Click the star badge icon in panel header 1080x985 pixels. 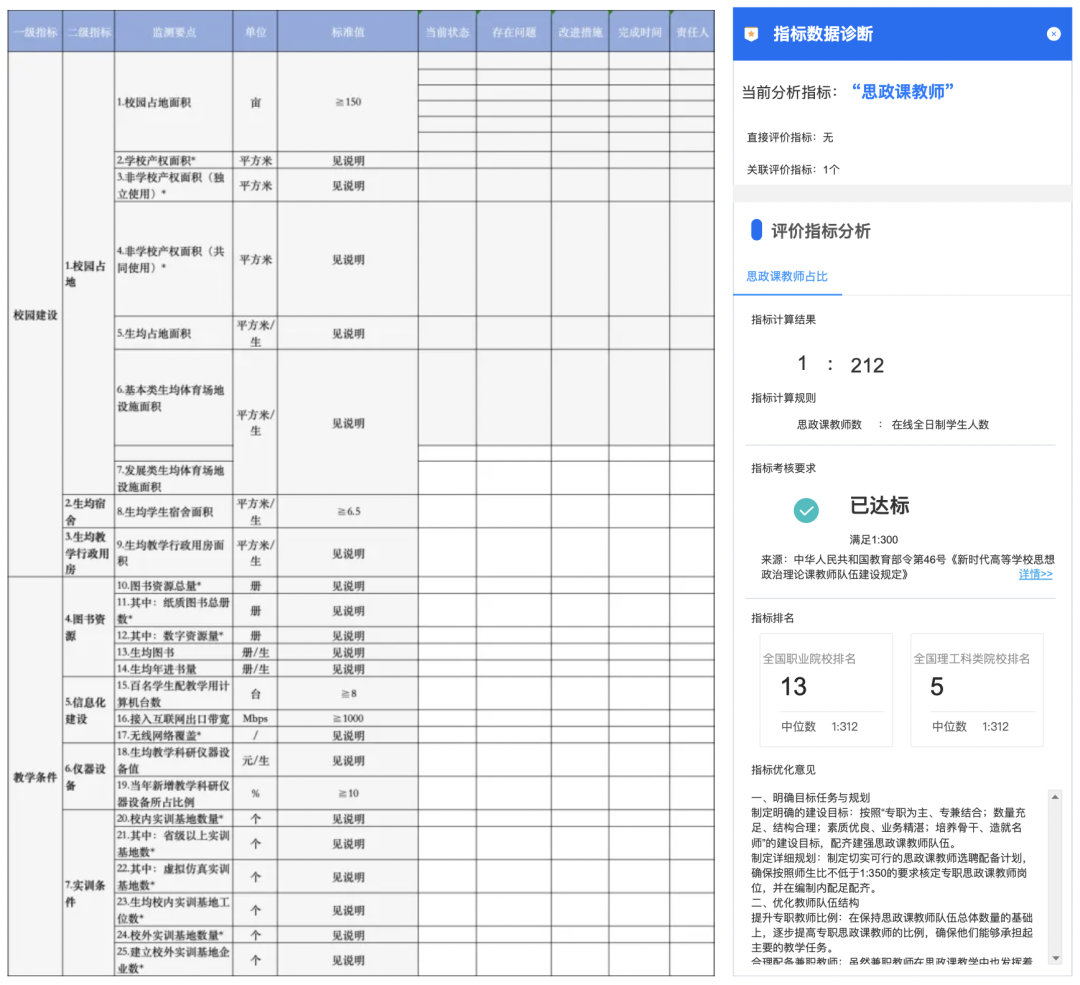pos(752,34)
